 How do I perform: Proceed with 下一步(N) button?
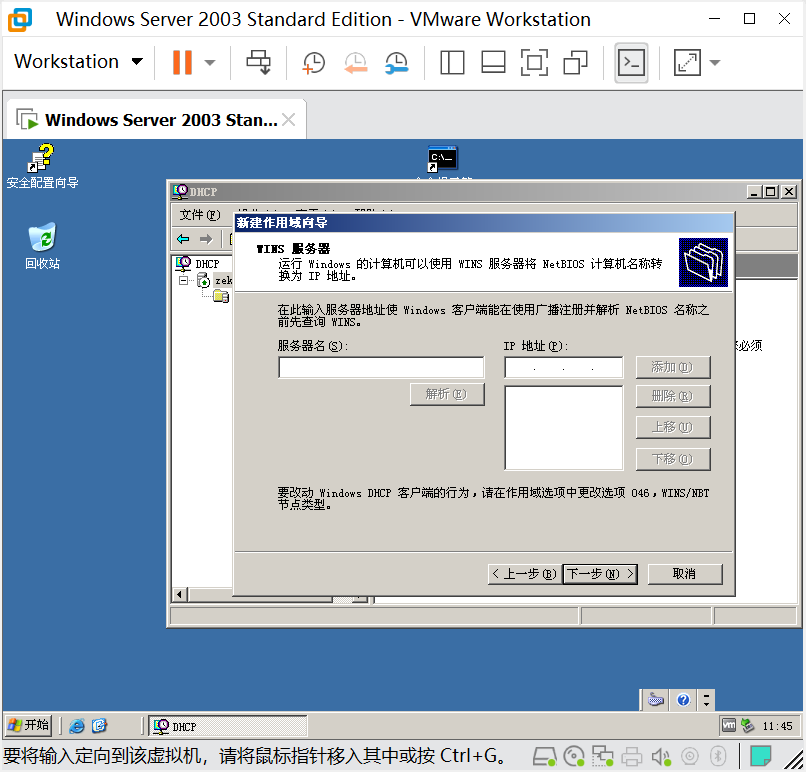pos(600,574)
